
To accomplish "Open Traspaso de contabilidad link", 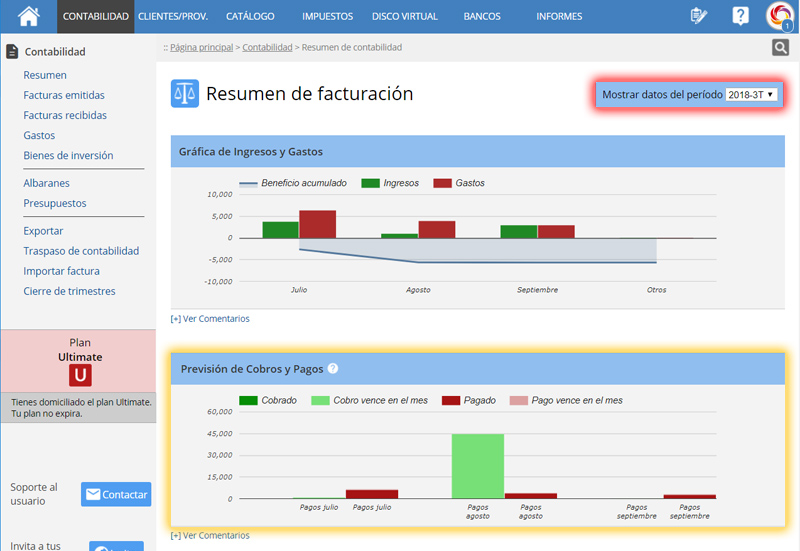I will tap(81, 251).
